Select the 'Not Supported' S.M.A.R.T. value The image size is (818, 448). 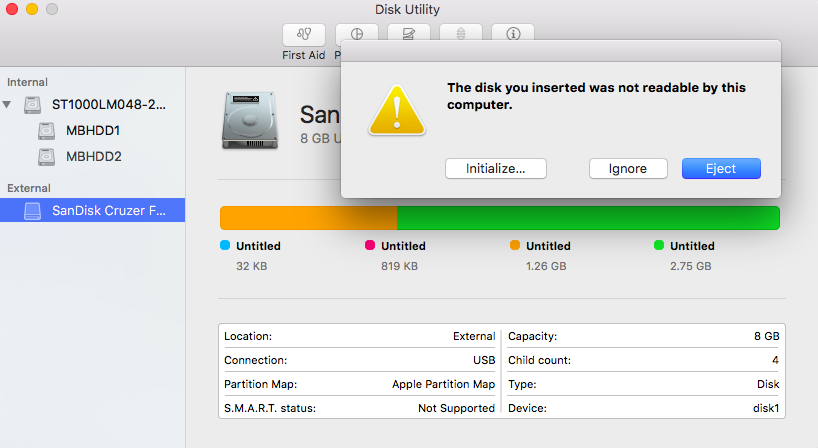coord(456,408)
